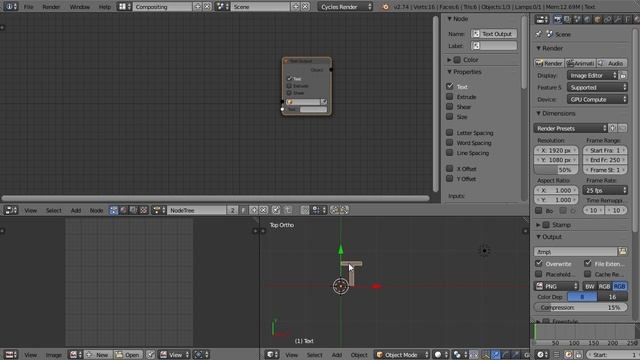This screenshot has width=640, height=360.
Task: Enable the Line Spacing checkbox
Action: 450,153
